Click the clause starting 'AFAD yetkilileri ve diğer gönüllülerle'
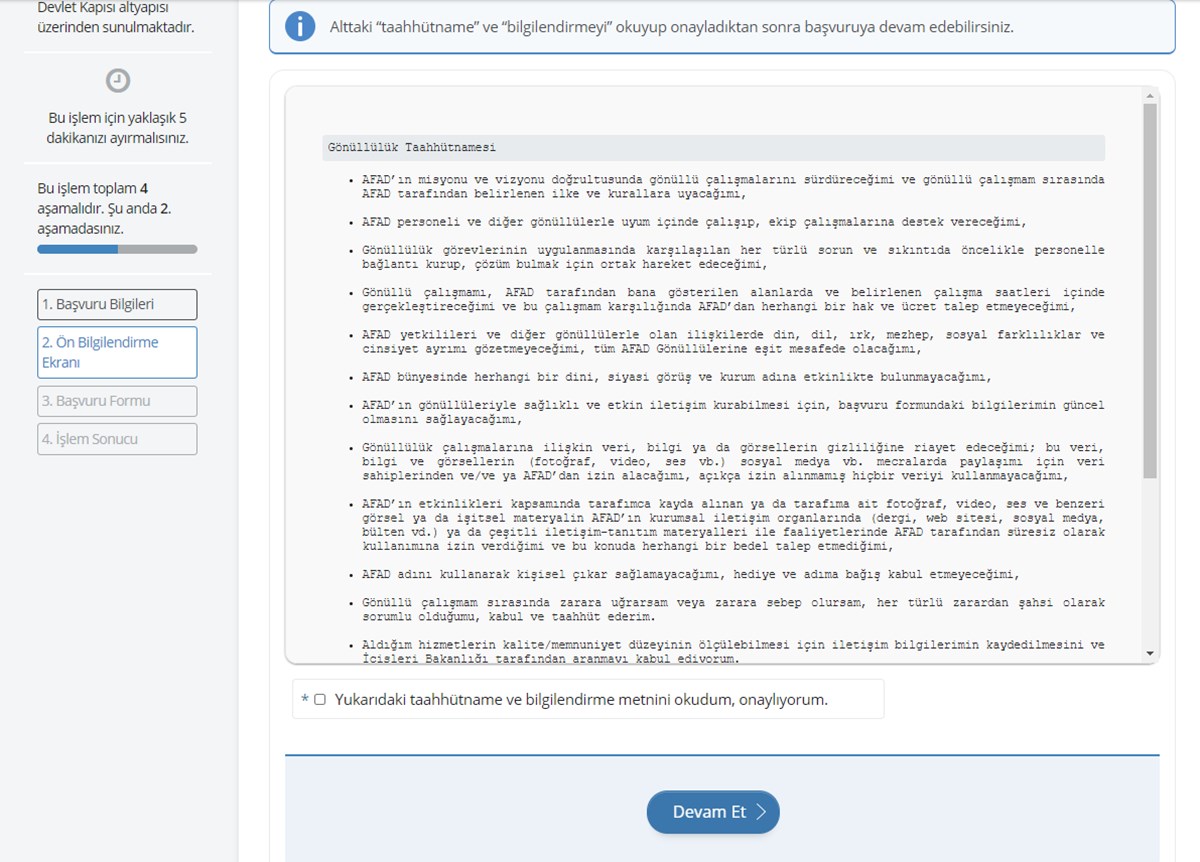Image resolution: width=1200 pixels, height=862 pixels. 734,342
